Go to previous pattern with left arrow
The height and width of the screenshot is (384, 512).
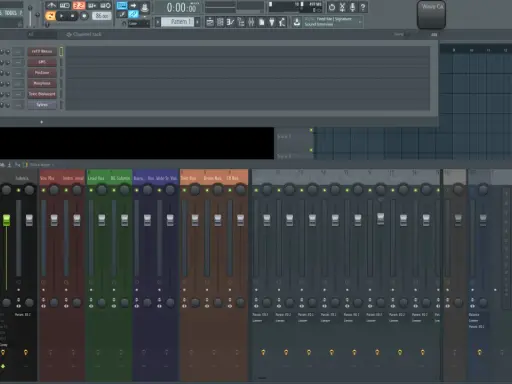coord(158,22)
